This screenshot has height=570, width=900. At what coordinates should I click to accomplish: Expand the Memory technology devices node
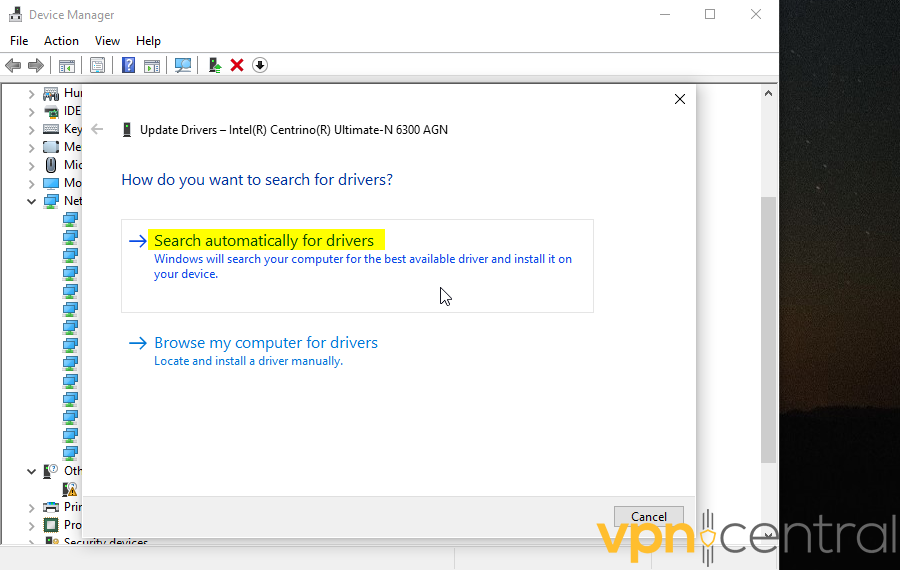coord(32,148)
